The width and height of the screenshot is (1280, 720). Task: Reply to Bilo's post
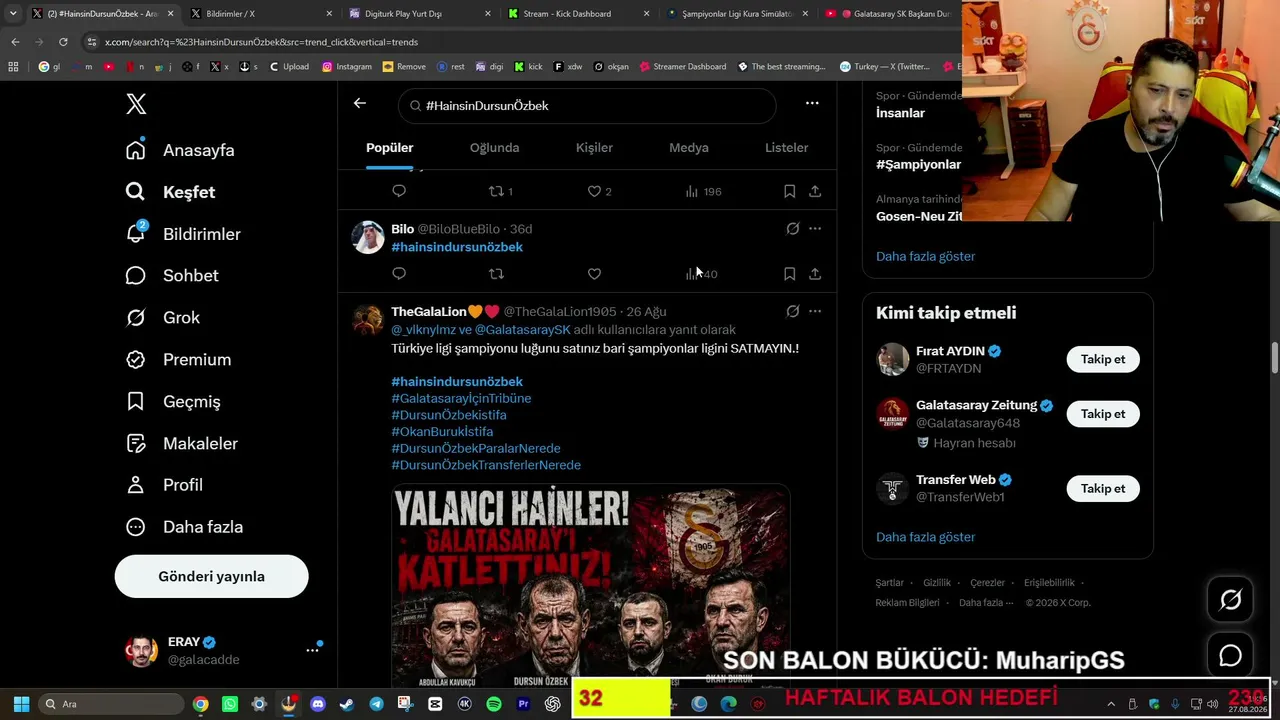pos(399,274)
